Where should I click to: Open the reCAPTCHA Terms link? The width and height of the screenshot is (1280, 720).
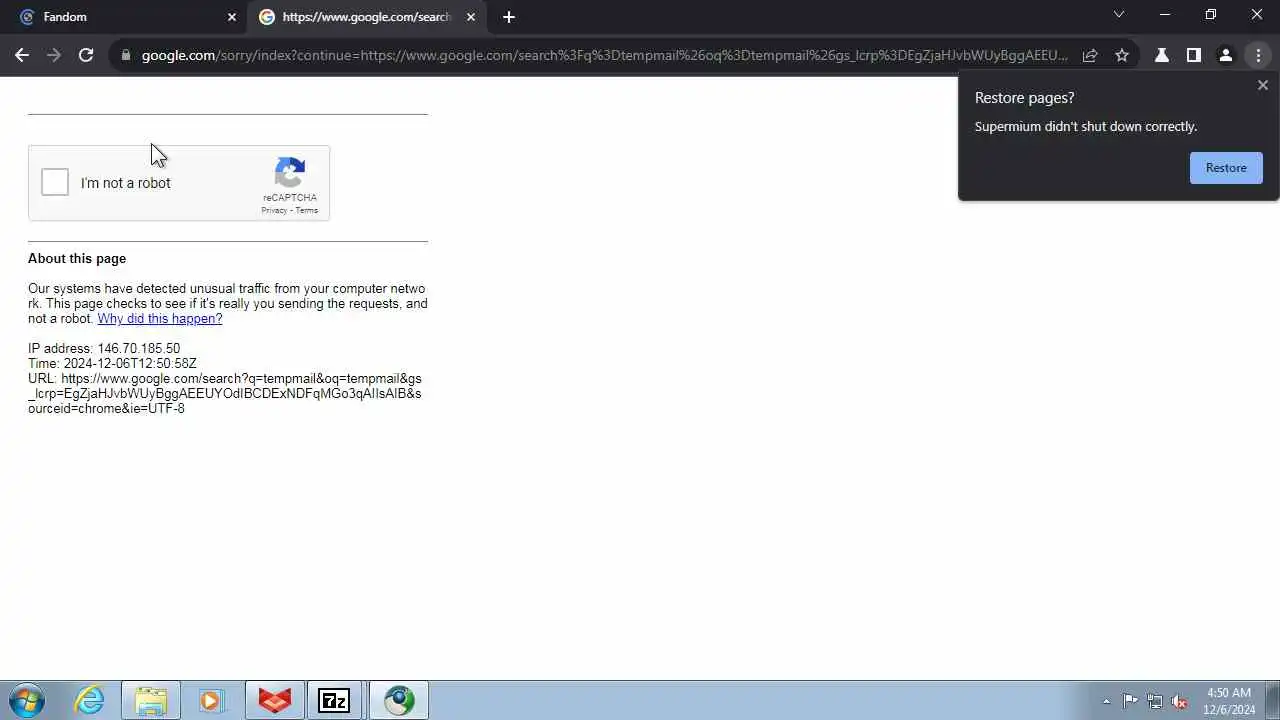[x=306, y=210]
